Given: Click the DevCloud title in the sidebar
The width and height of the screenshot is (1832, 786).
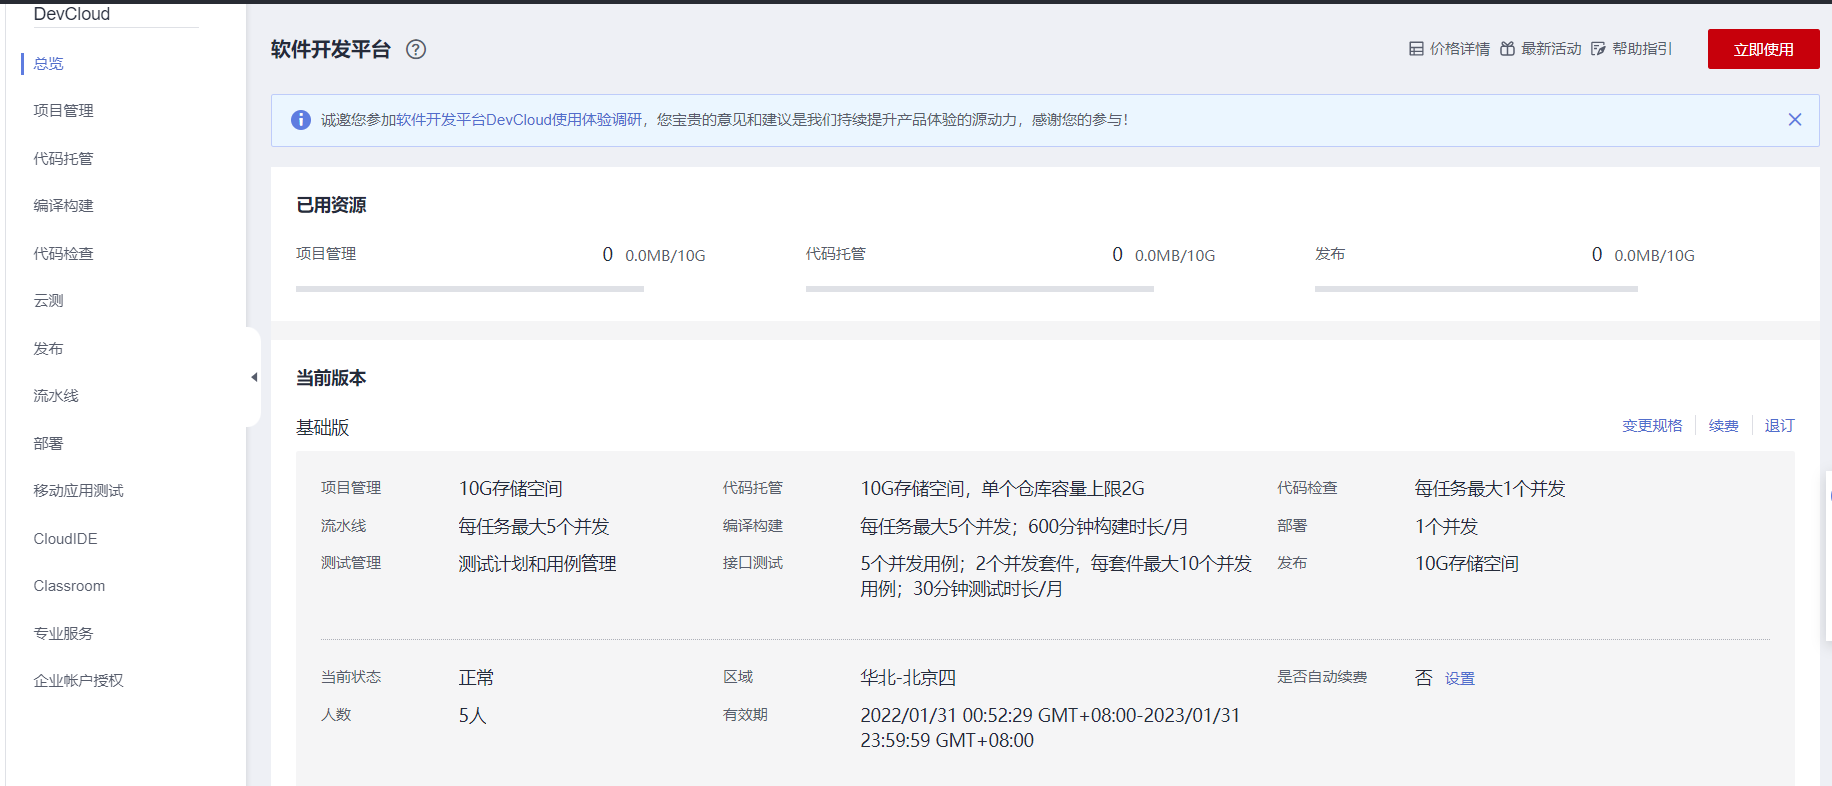Looking at the screenshot, I should coord(72,14).
